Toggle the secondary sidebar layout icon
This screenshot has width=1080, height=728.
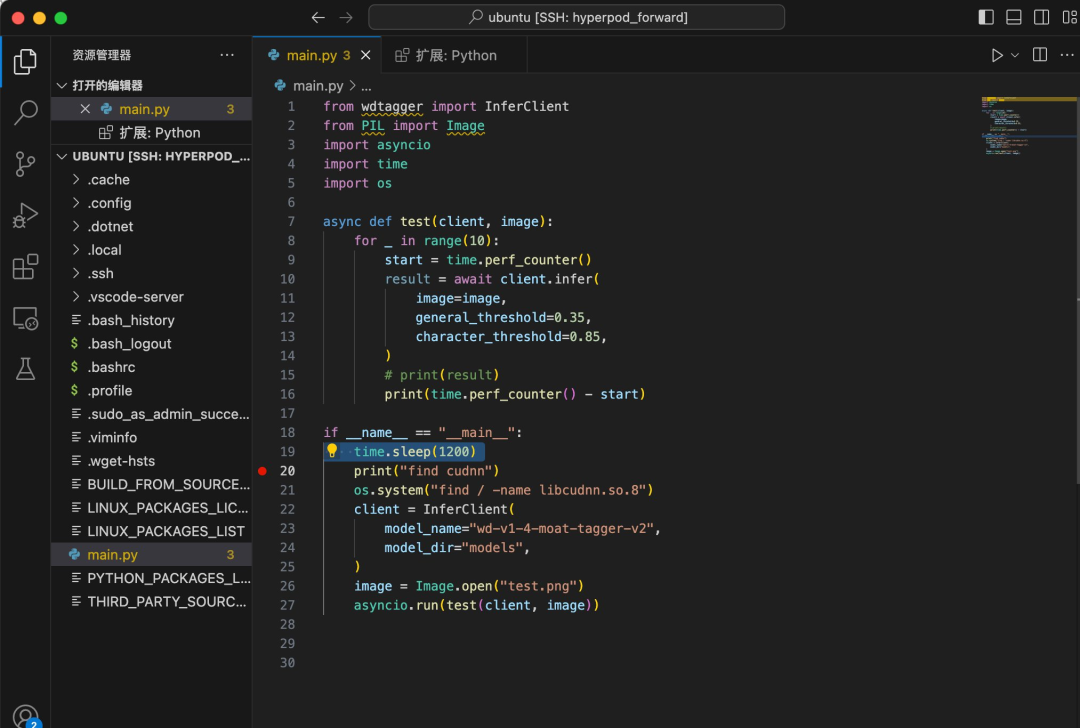coord(1041,17)
